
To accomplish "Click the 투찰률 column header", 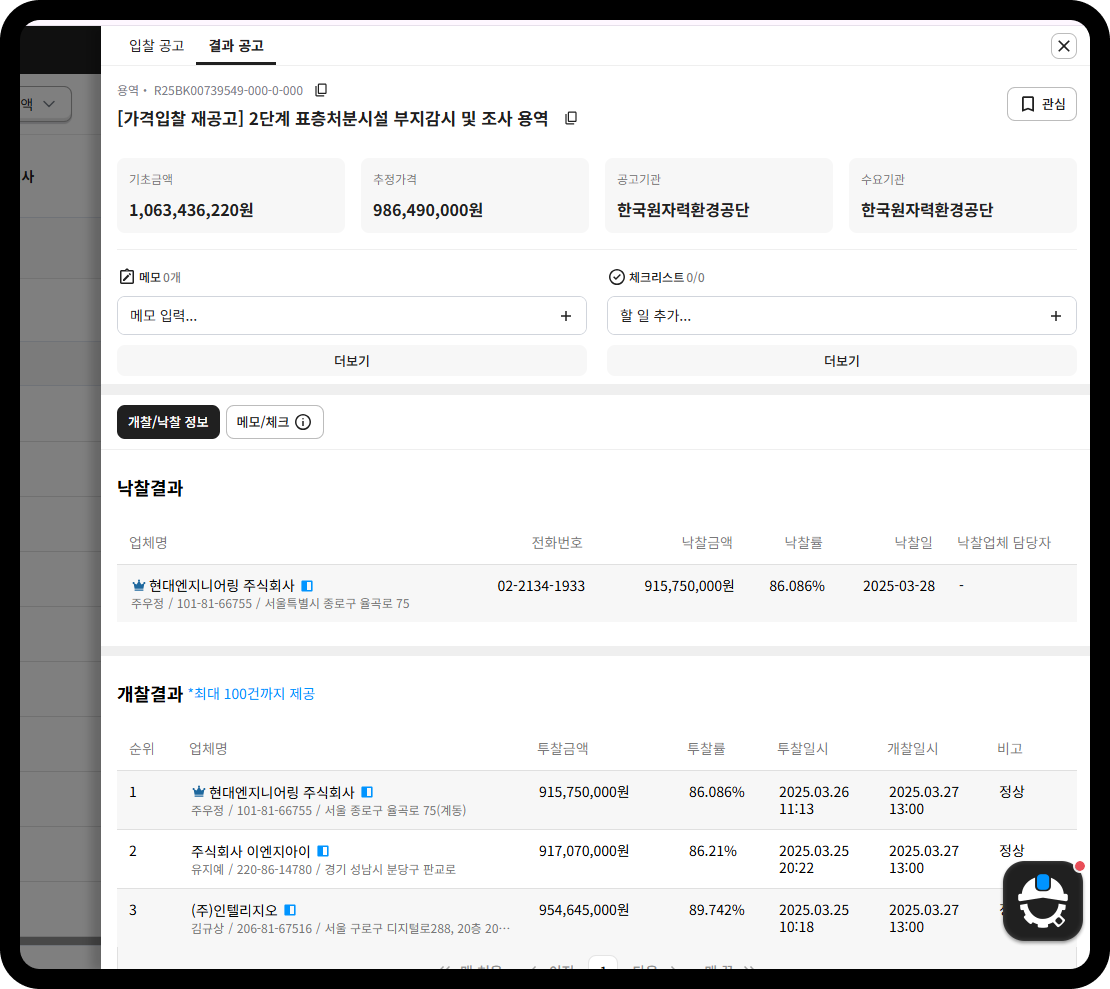I will pyautogui.click(x=706, y=748).
